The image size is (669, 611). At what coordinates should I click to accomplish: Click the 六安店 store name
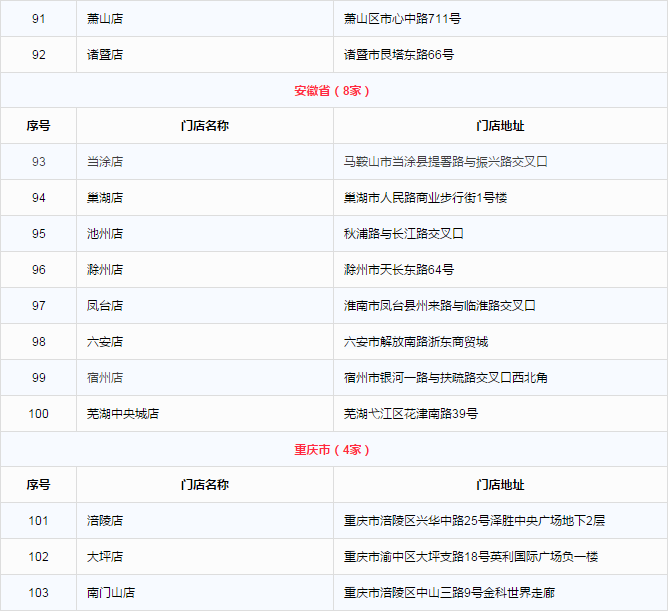[x=105, y=342]
